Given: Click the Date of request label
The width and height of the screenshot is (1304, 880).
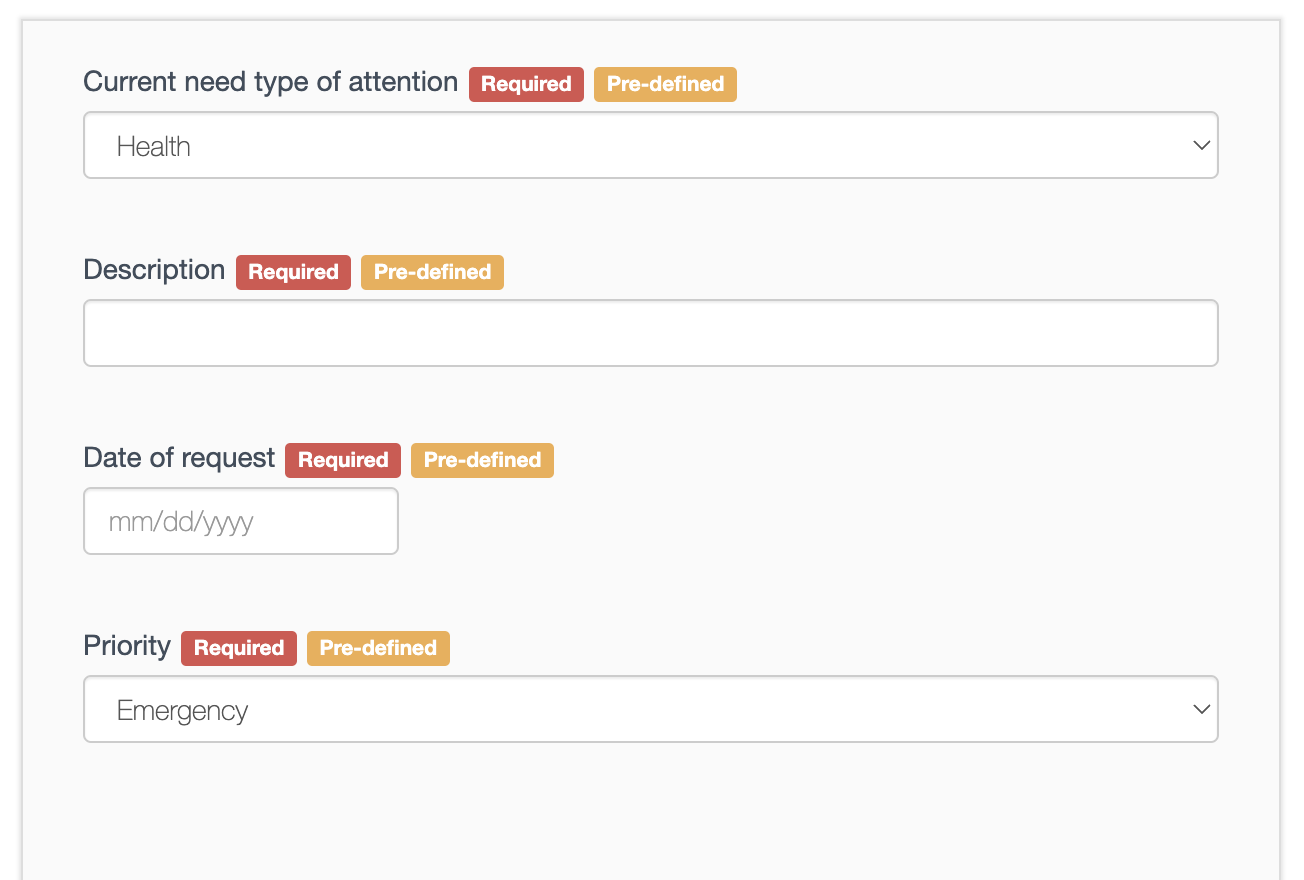Looking at the screenshot, I should pyautogui.click(x=179, y=458).
